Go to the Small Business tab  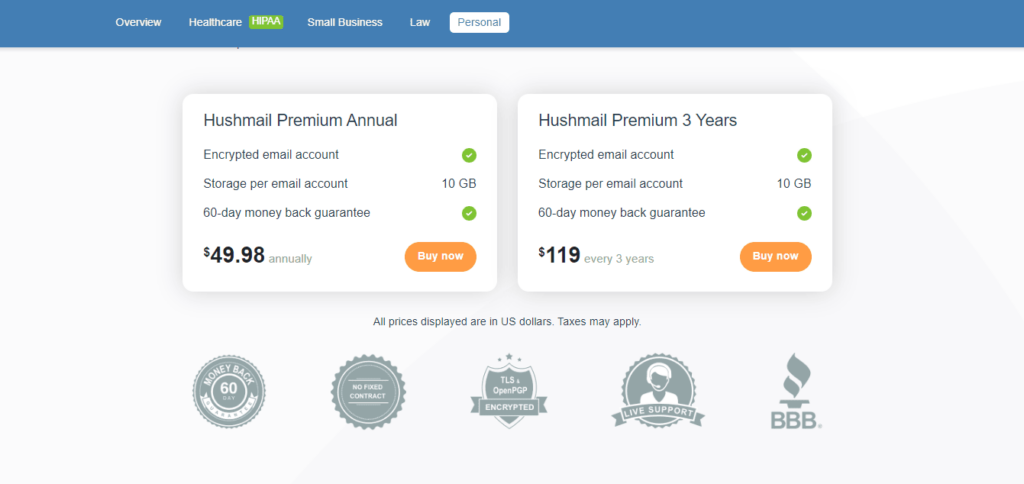pyautogui.click(x=345, y=22)
